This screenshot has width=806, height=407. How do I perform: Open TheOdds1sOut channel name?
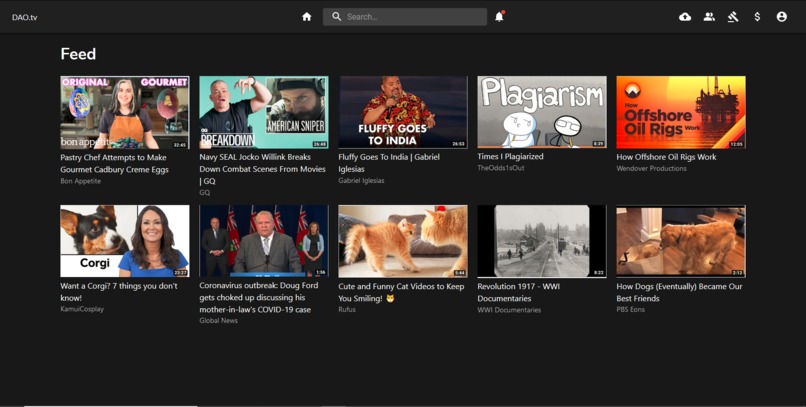(501, 168)
